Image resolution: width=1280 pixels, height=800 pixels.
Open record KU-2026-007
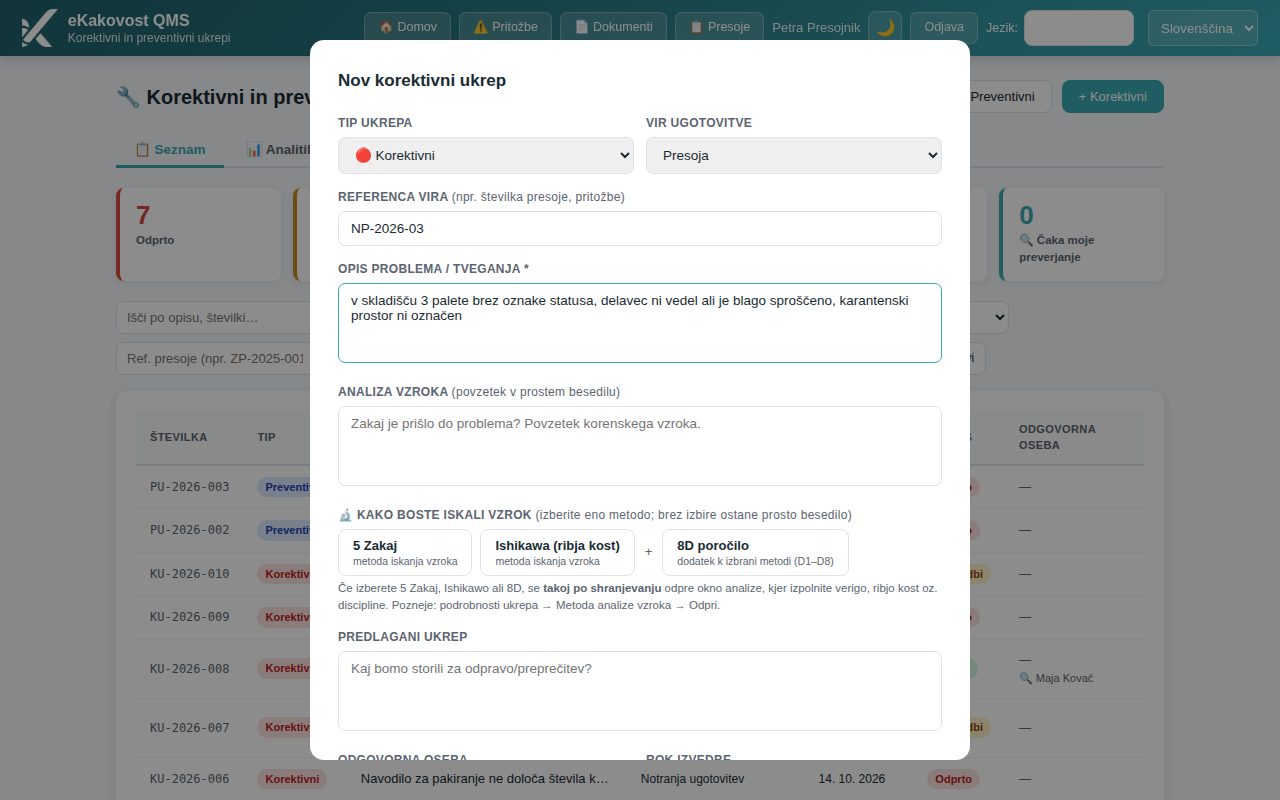190,727
